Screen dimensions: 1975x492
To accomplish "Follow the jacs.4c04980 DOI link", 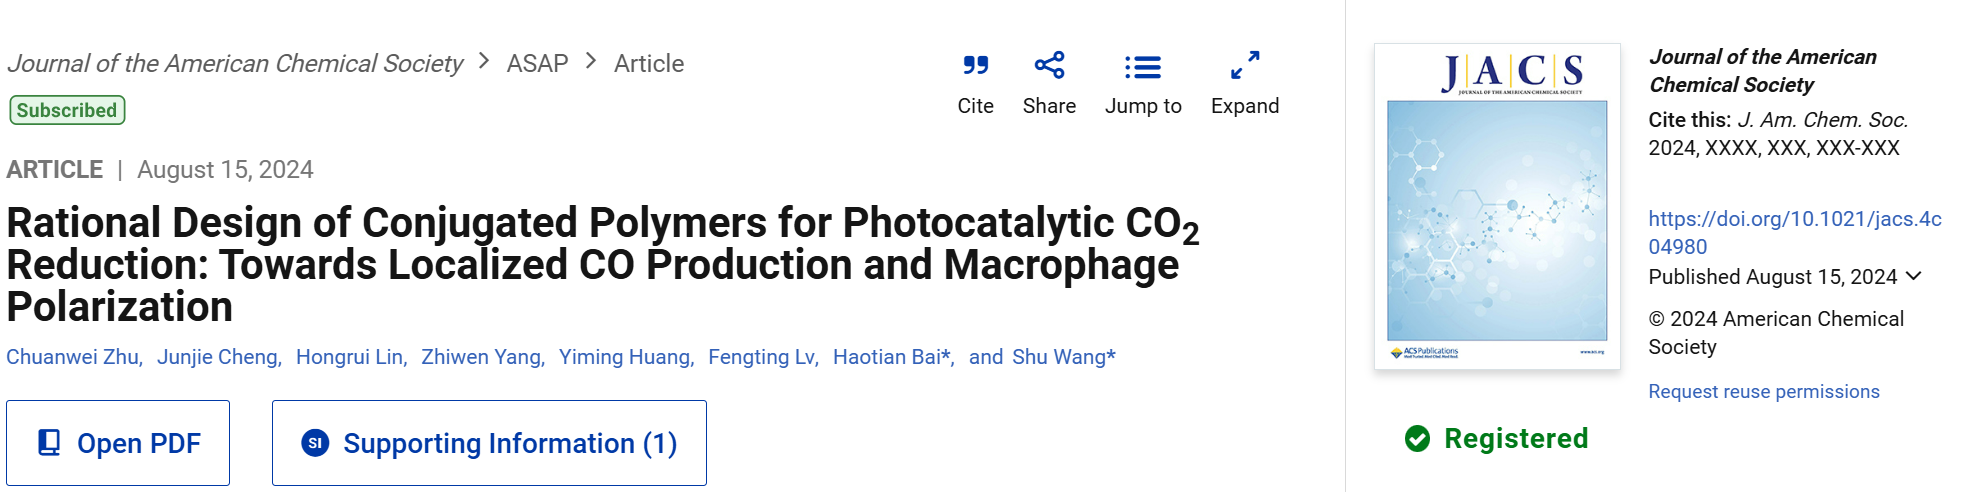I will click(x=1795, y=233).
